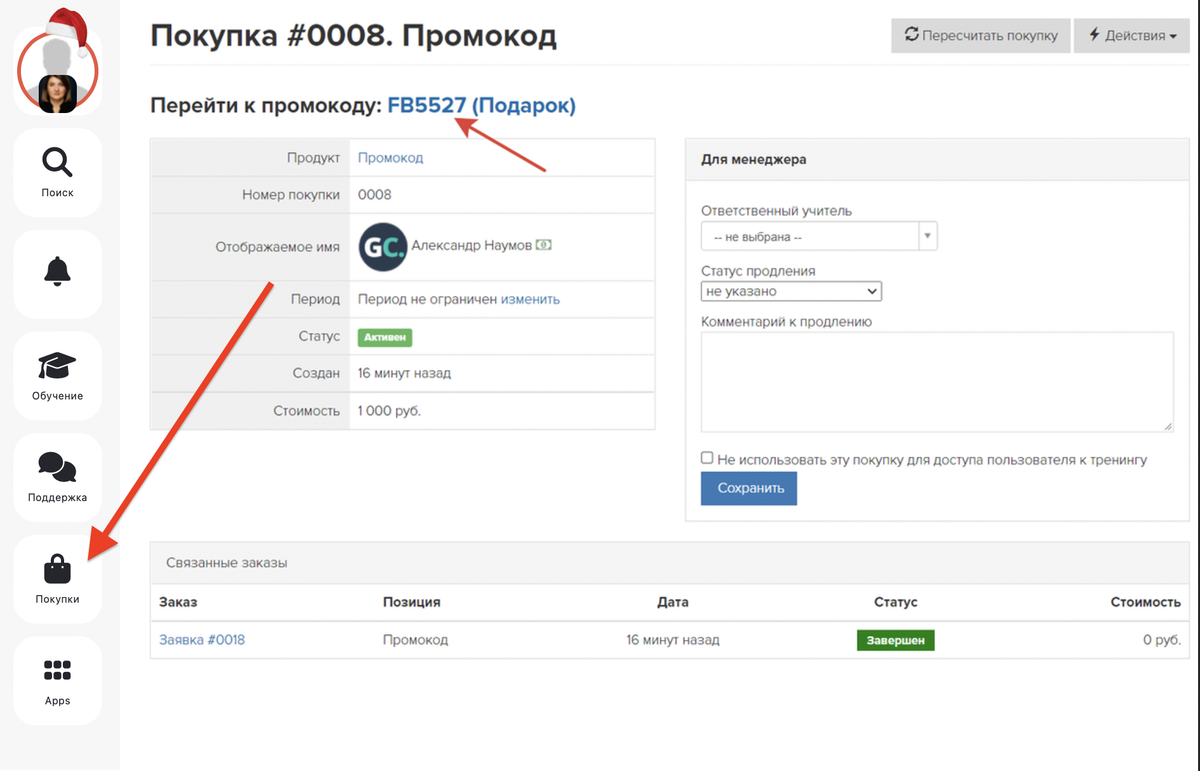Open Поддержка chat bubbles icon
Image resolution: width=1200 pixels, height=771 pixels.
coord(57,467)
